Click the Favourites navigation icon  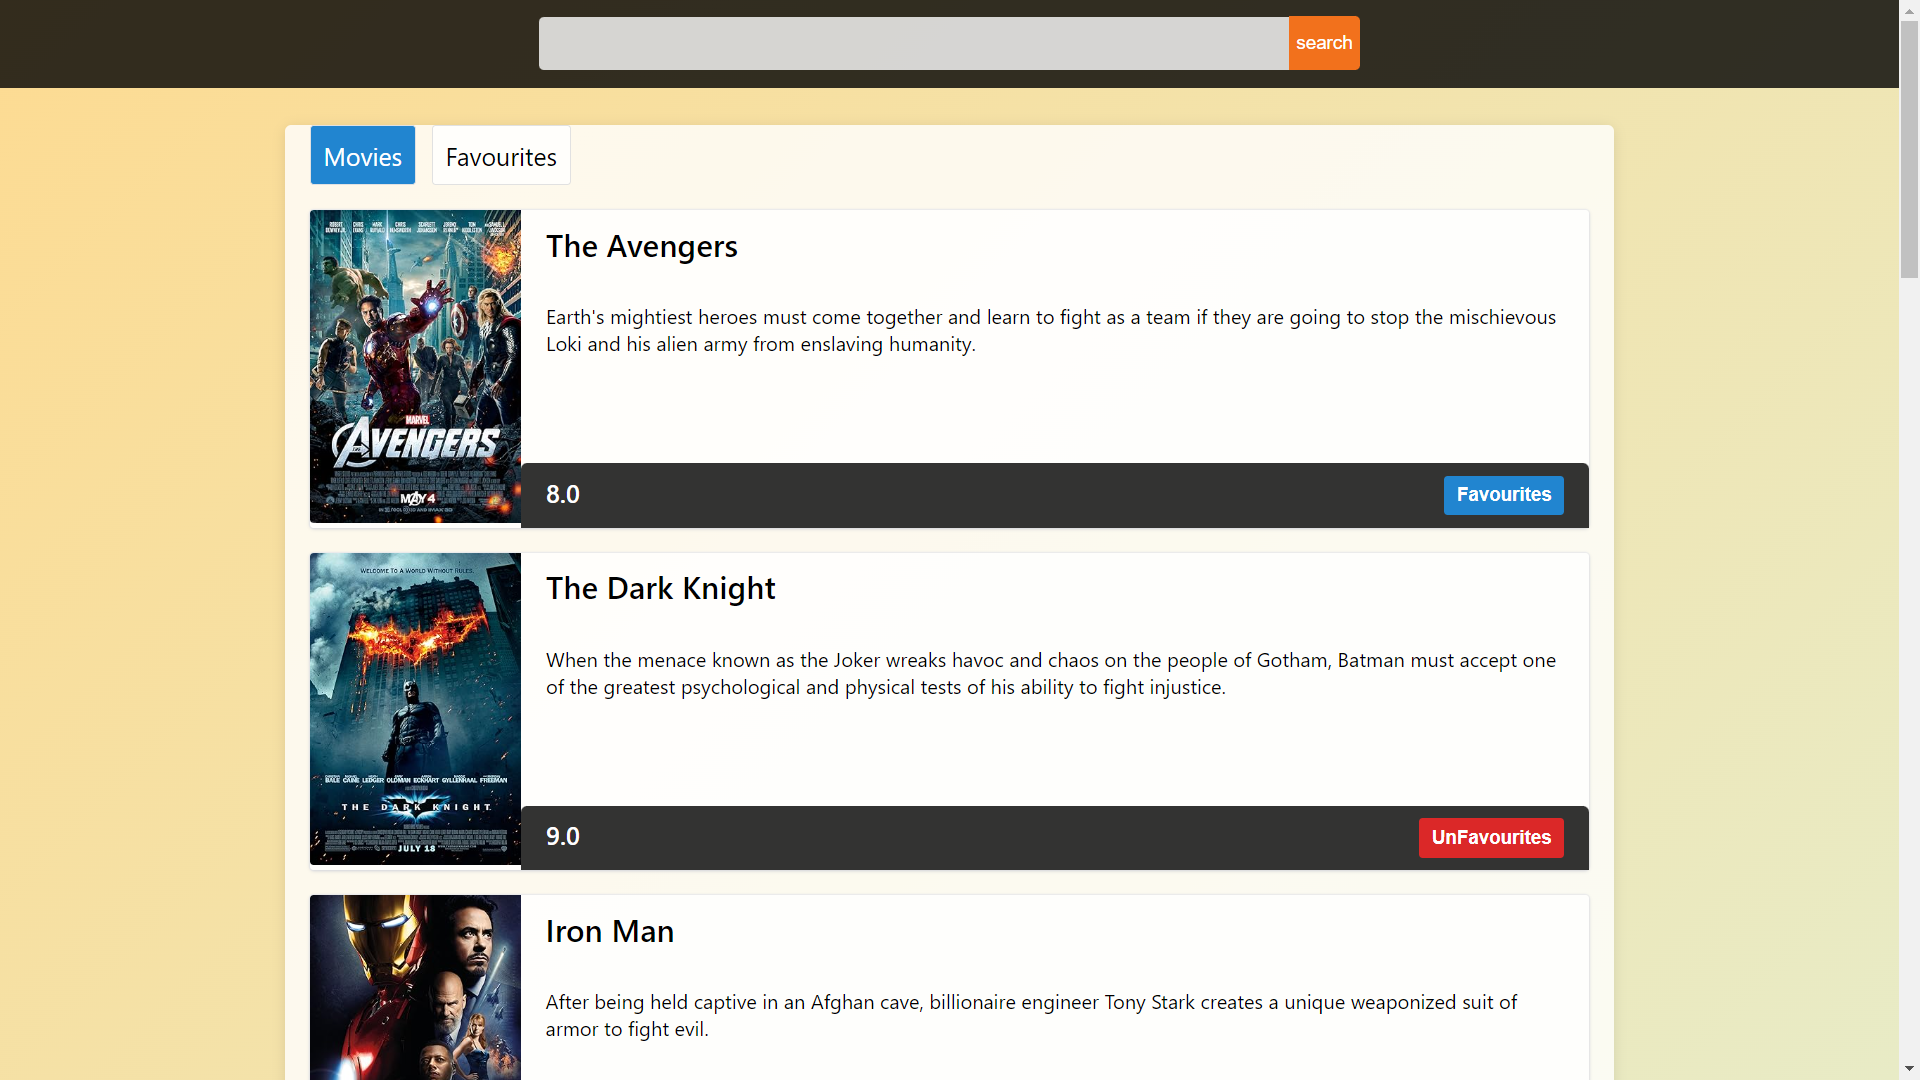click(x=501, y=156)
